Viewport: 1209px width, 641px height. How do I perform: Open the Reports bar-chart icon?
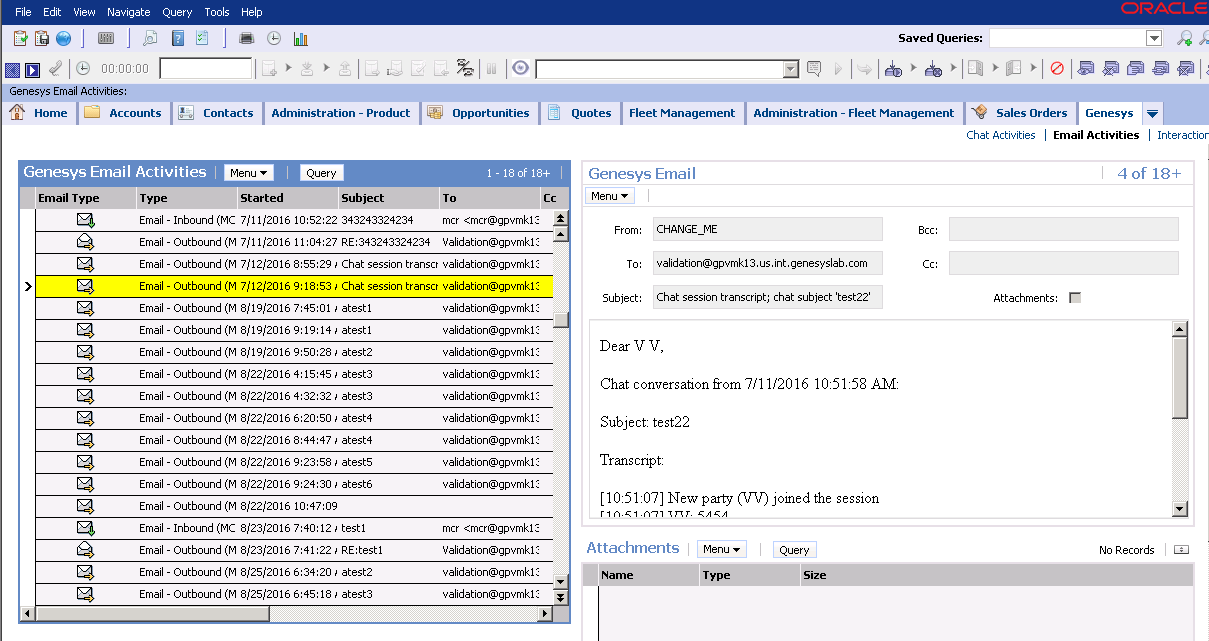pyautogui.click(x=298, y=37)
